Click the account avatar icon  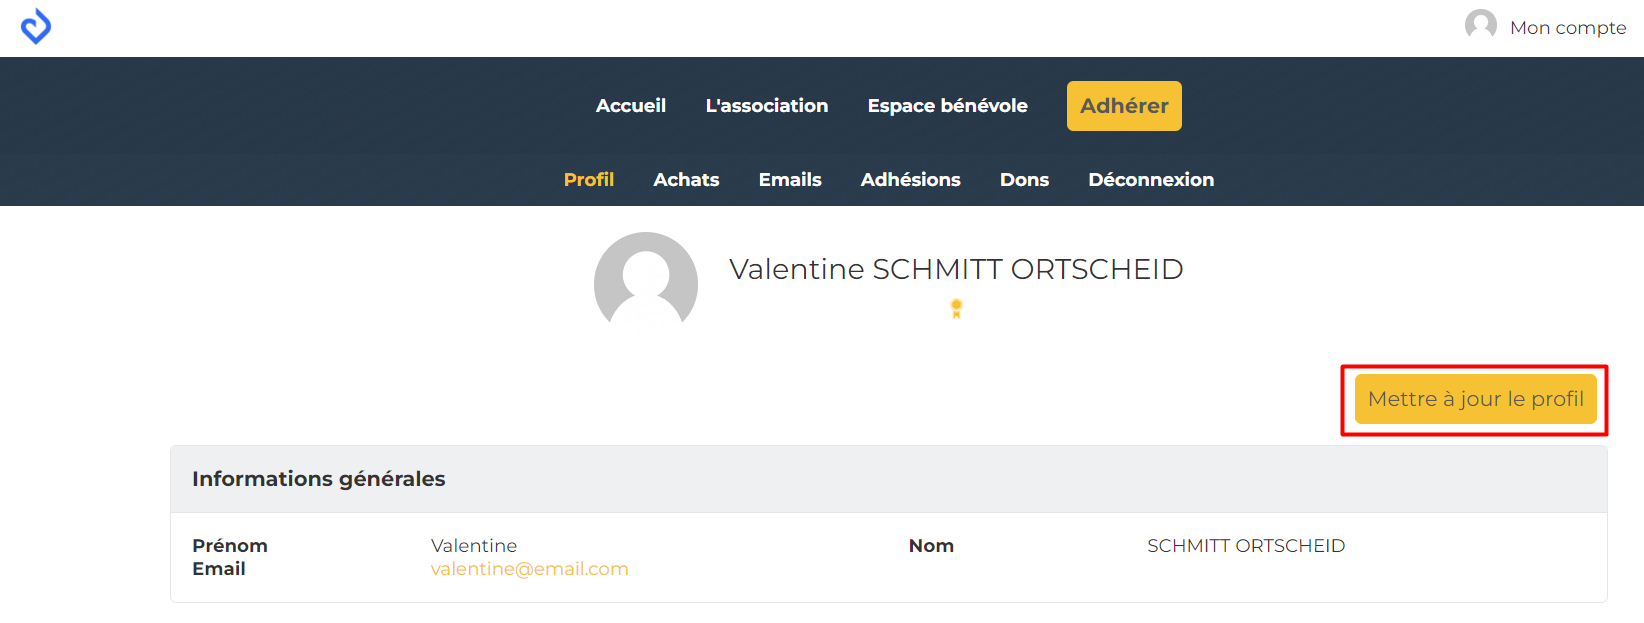1481,25
